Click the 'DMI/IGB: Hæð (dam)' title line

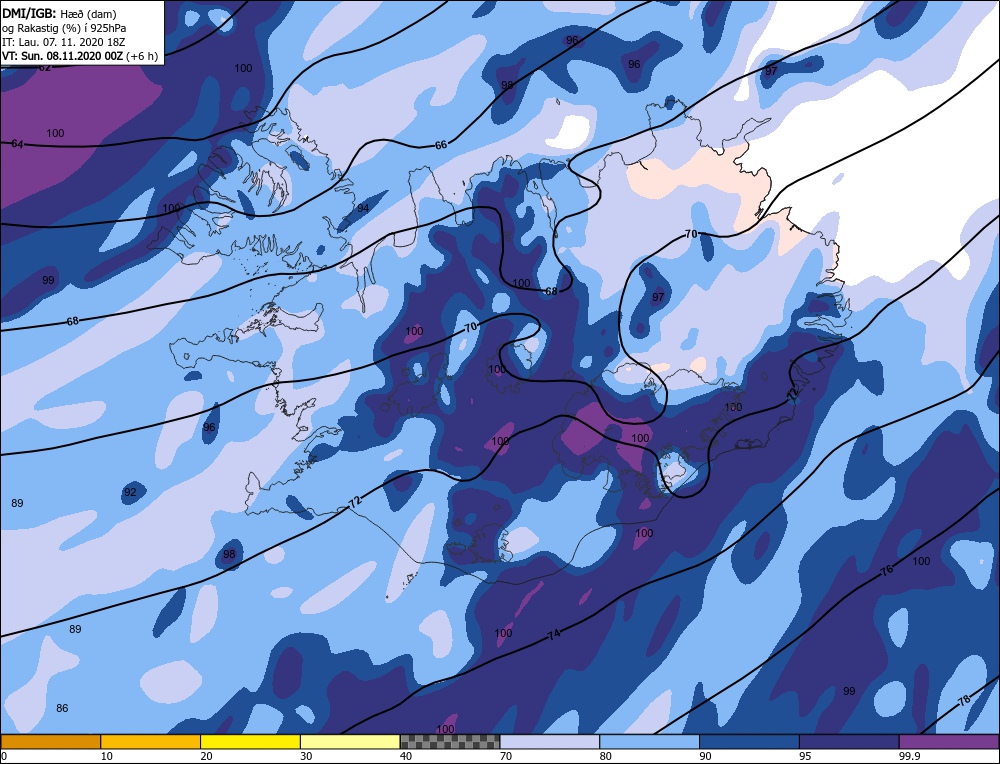(59, 13)
